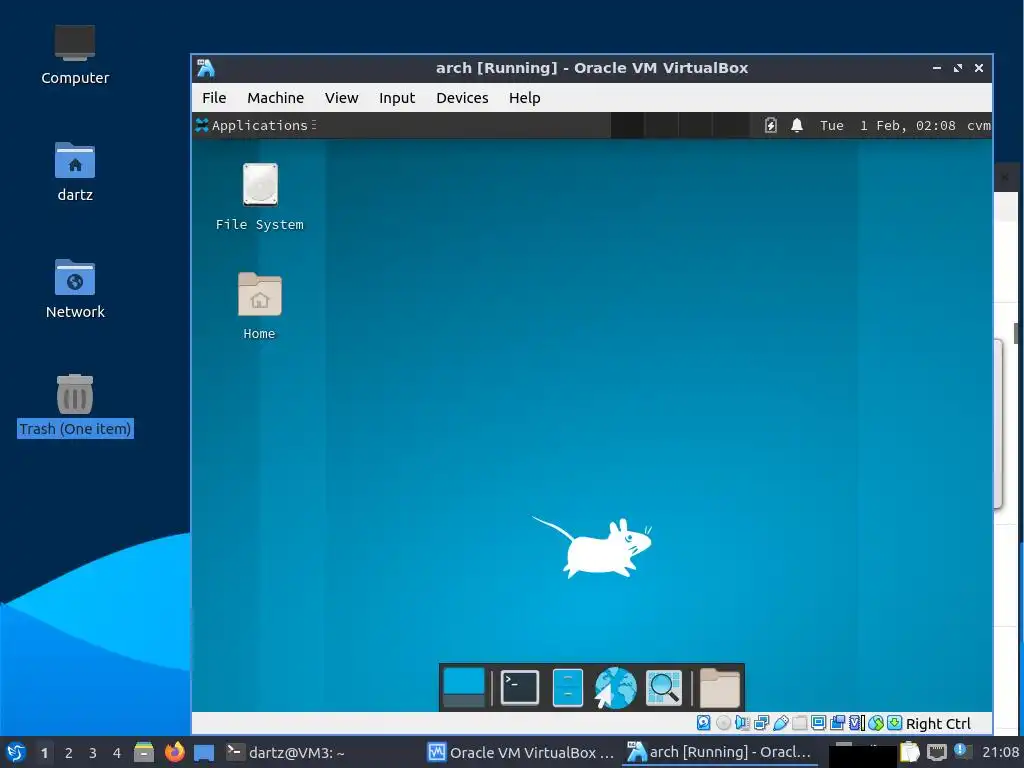Screen dimensions: 1024x768
Task: Select the dartz home folder on host desktop
Action: (x=75, y=172)
